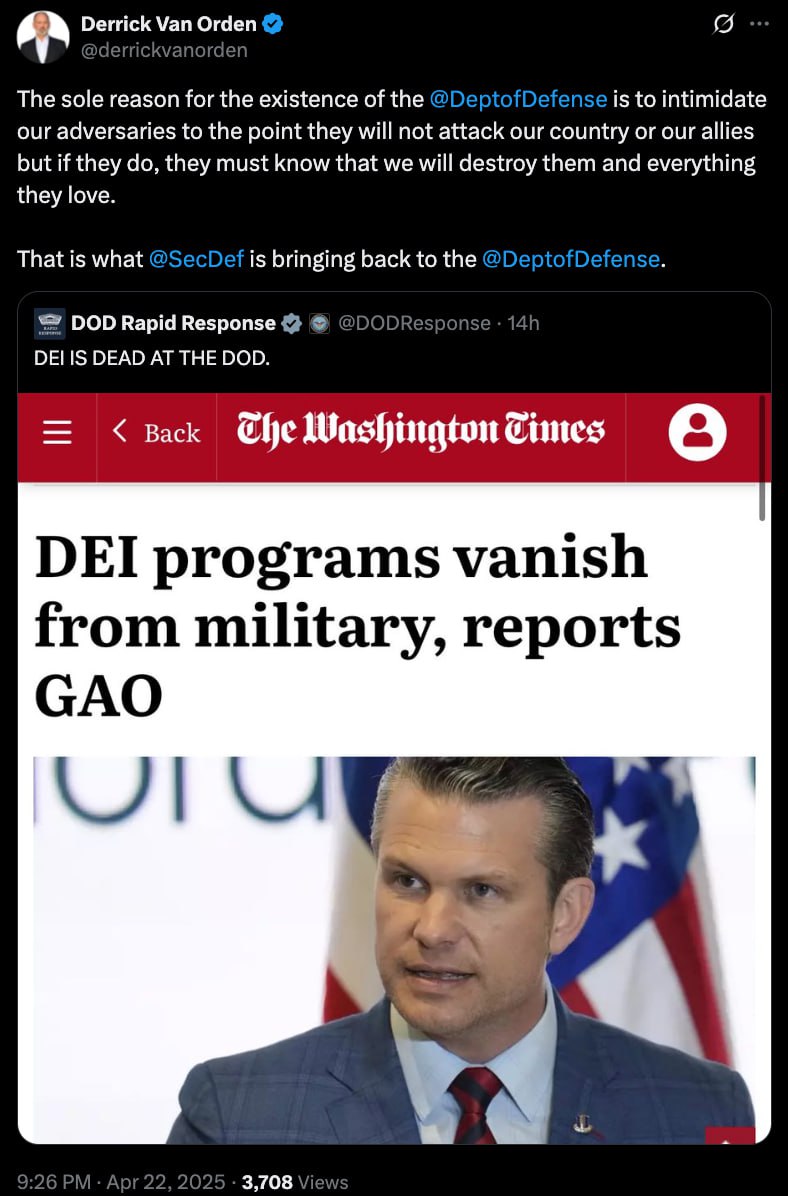The height and width of the screenshot is (1196, 788).
Task: Click the DOD Rapid Response avatar
Action: 50,323
